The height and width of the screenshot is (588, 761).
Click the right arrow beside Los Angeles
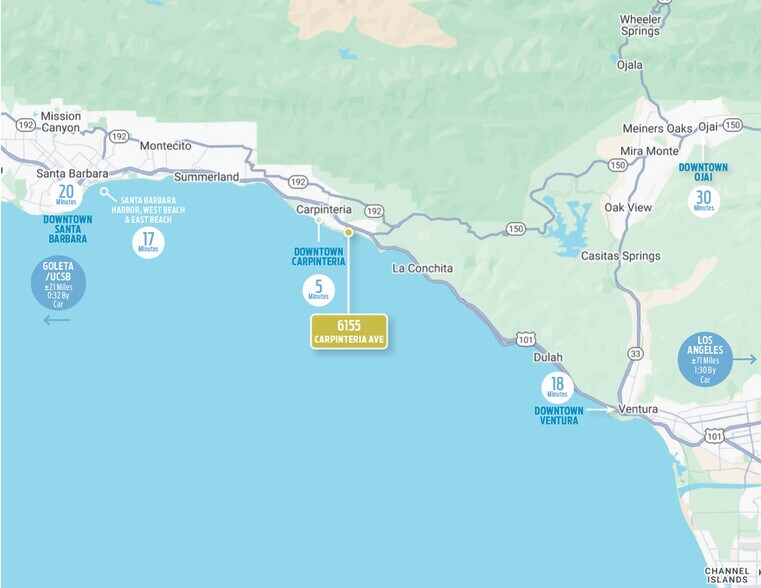point(744,359)
